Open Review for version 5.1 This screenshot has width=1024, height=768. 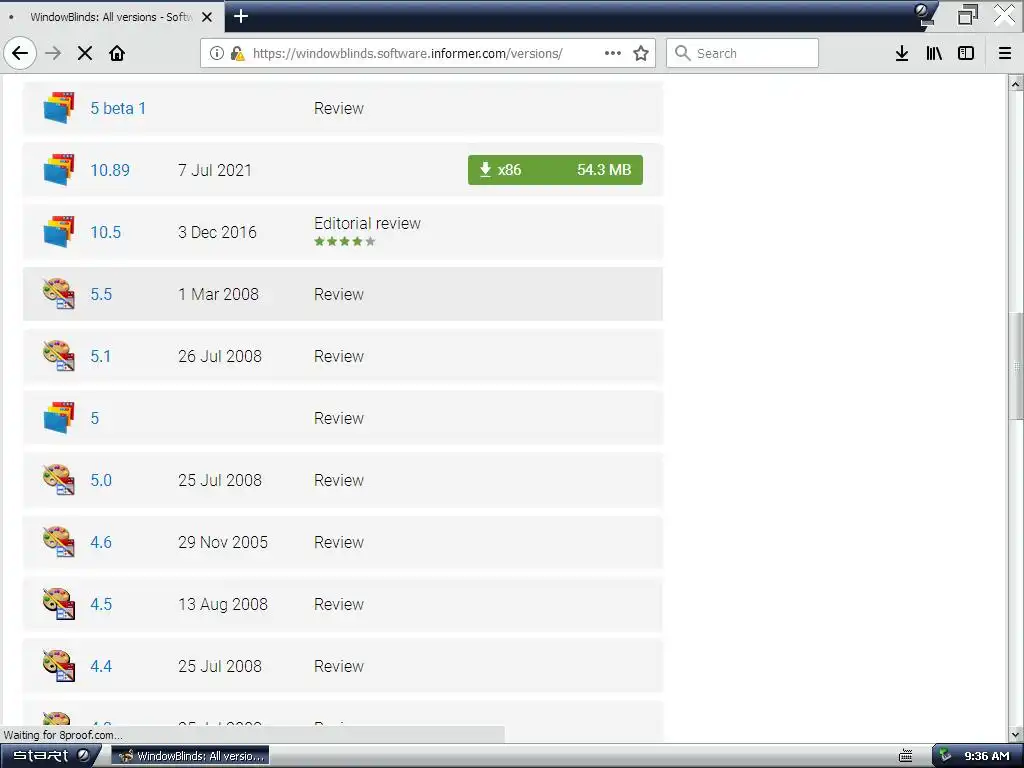click(339, 357)
